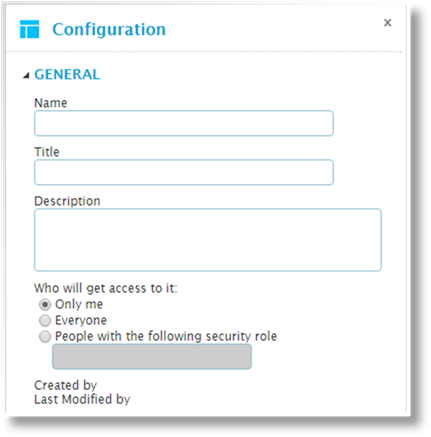Click the "Only me" option label text
431x437 pixels.
79,304
